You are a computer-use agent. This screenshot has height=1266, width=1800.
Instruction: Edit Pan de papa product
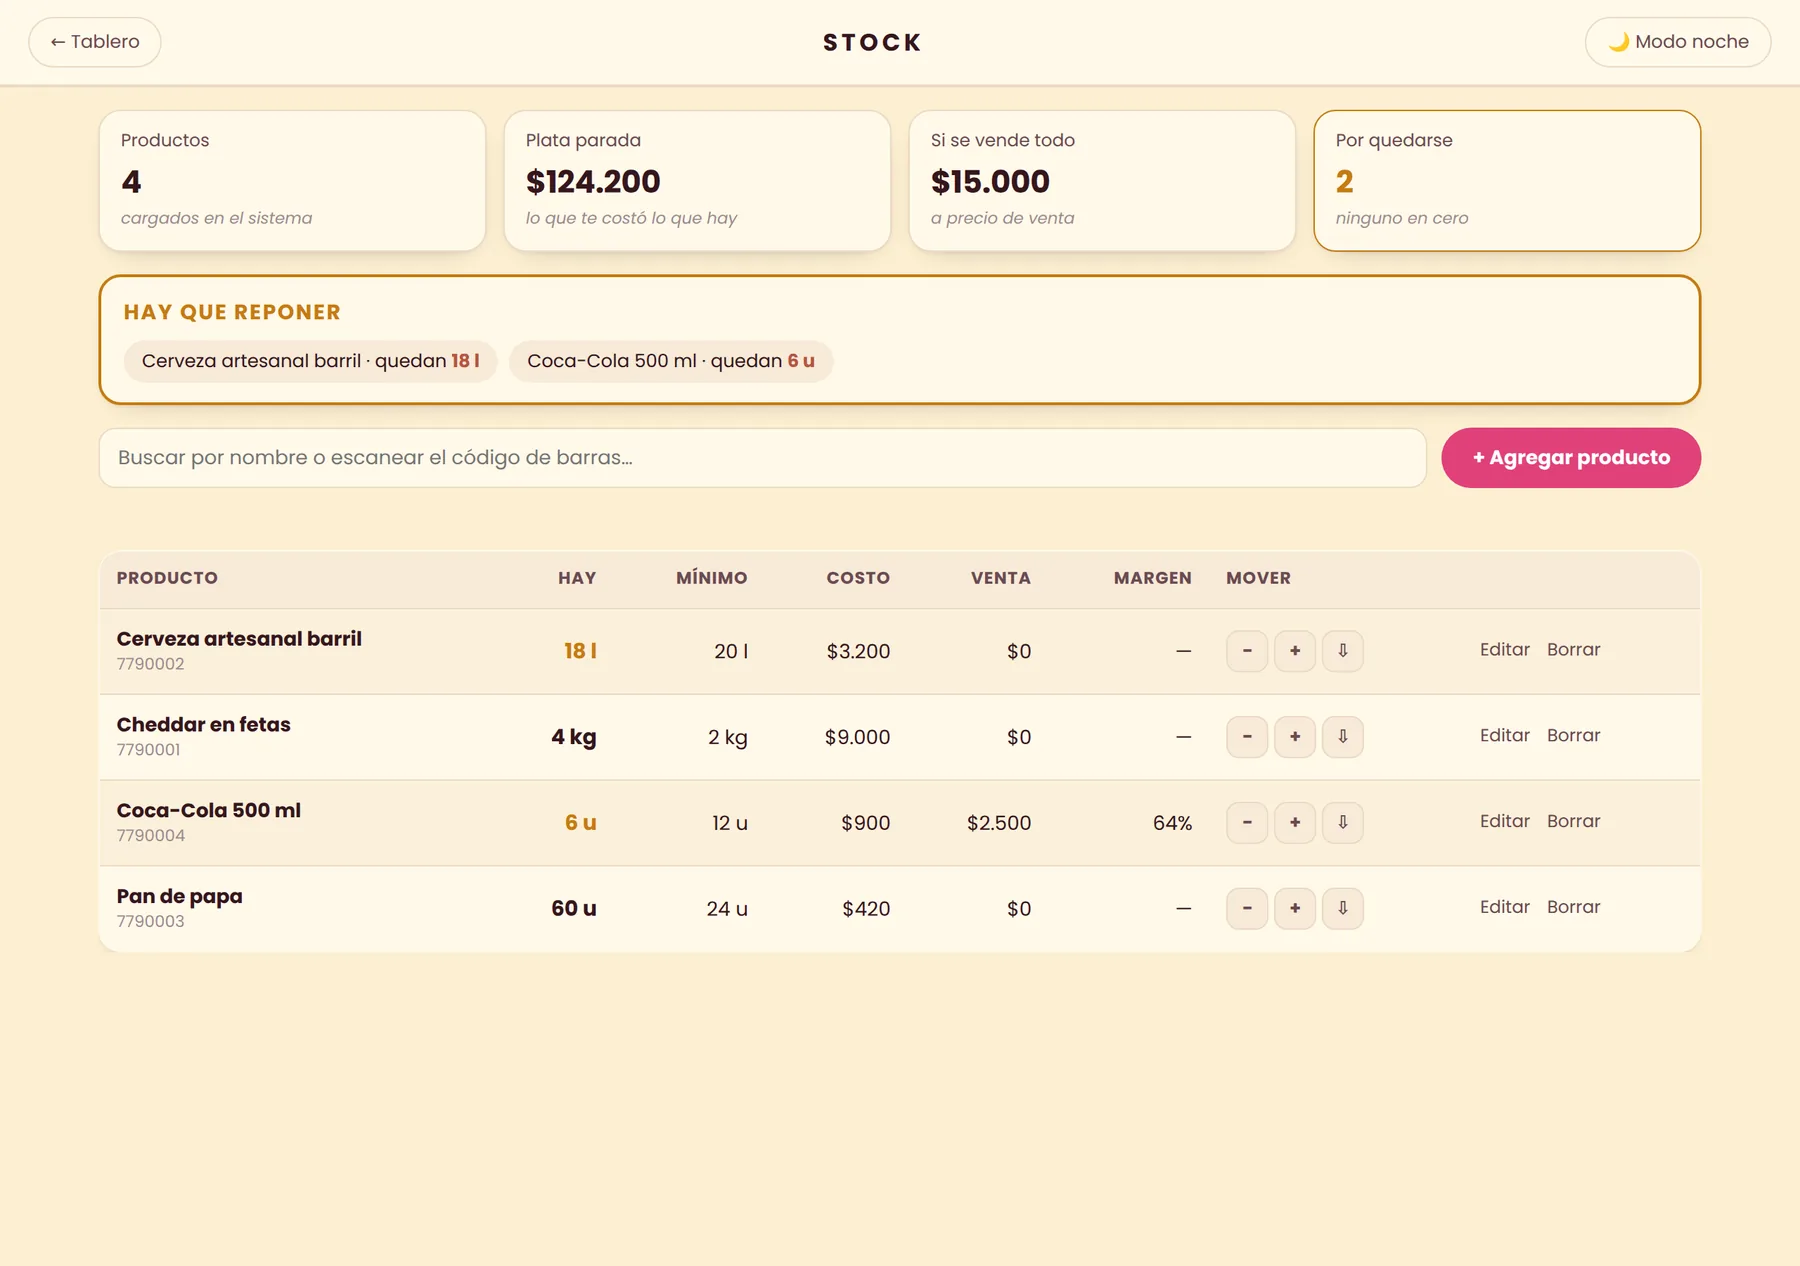1505,907
